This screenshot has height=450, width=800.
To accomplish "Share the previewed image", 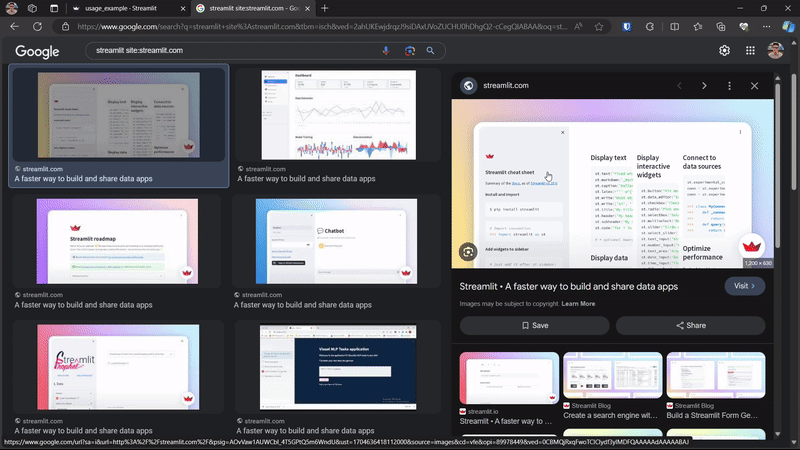I will coord(691,325).
